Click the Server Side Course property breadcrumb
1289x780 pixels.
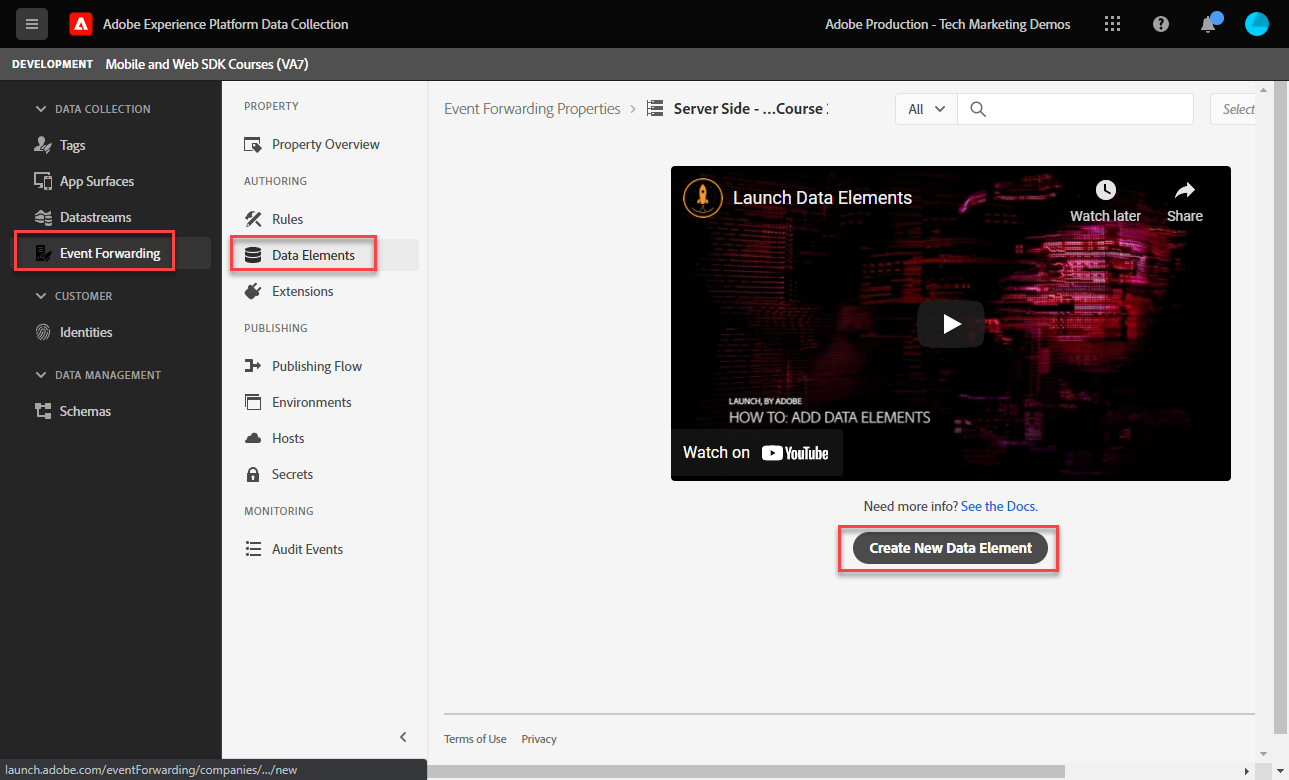751,109
